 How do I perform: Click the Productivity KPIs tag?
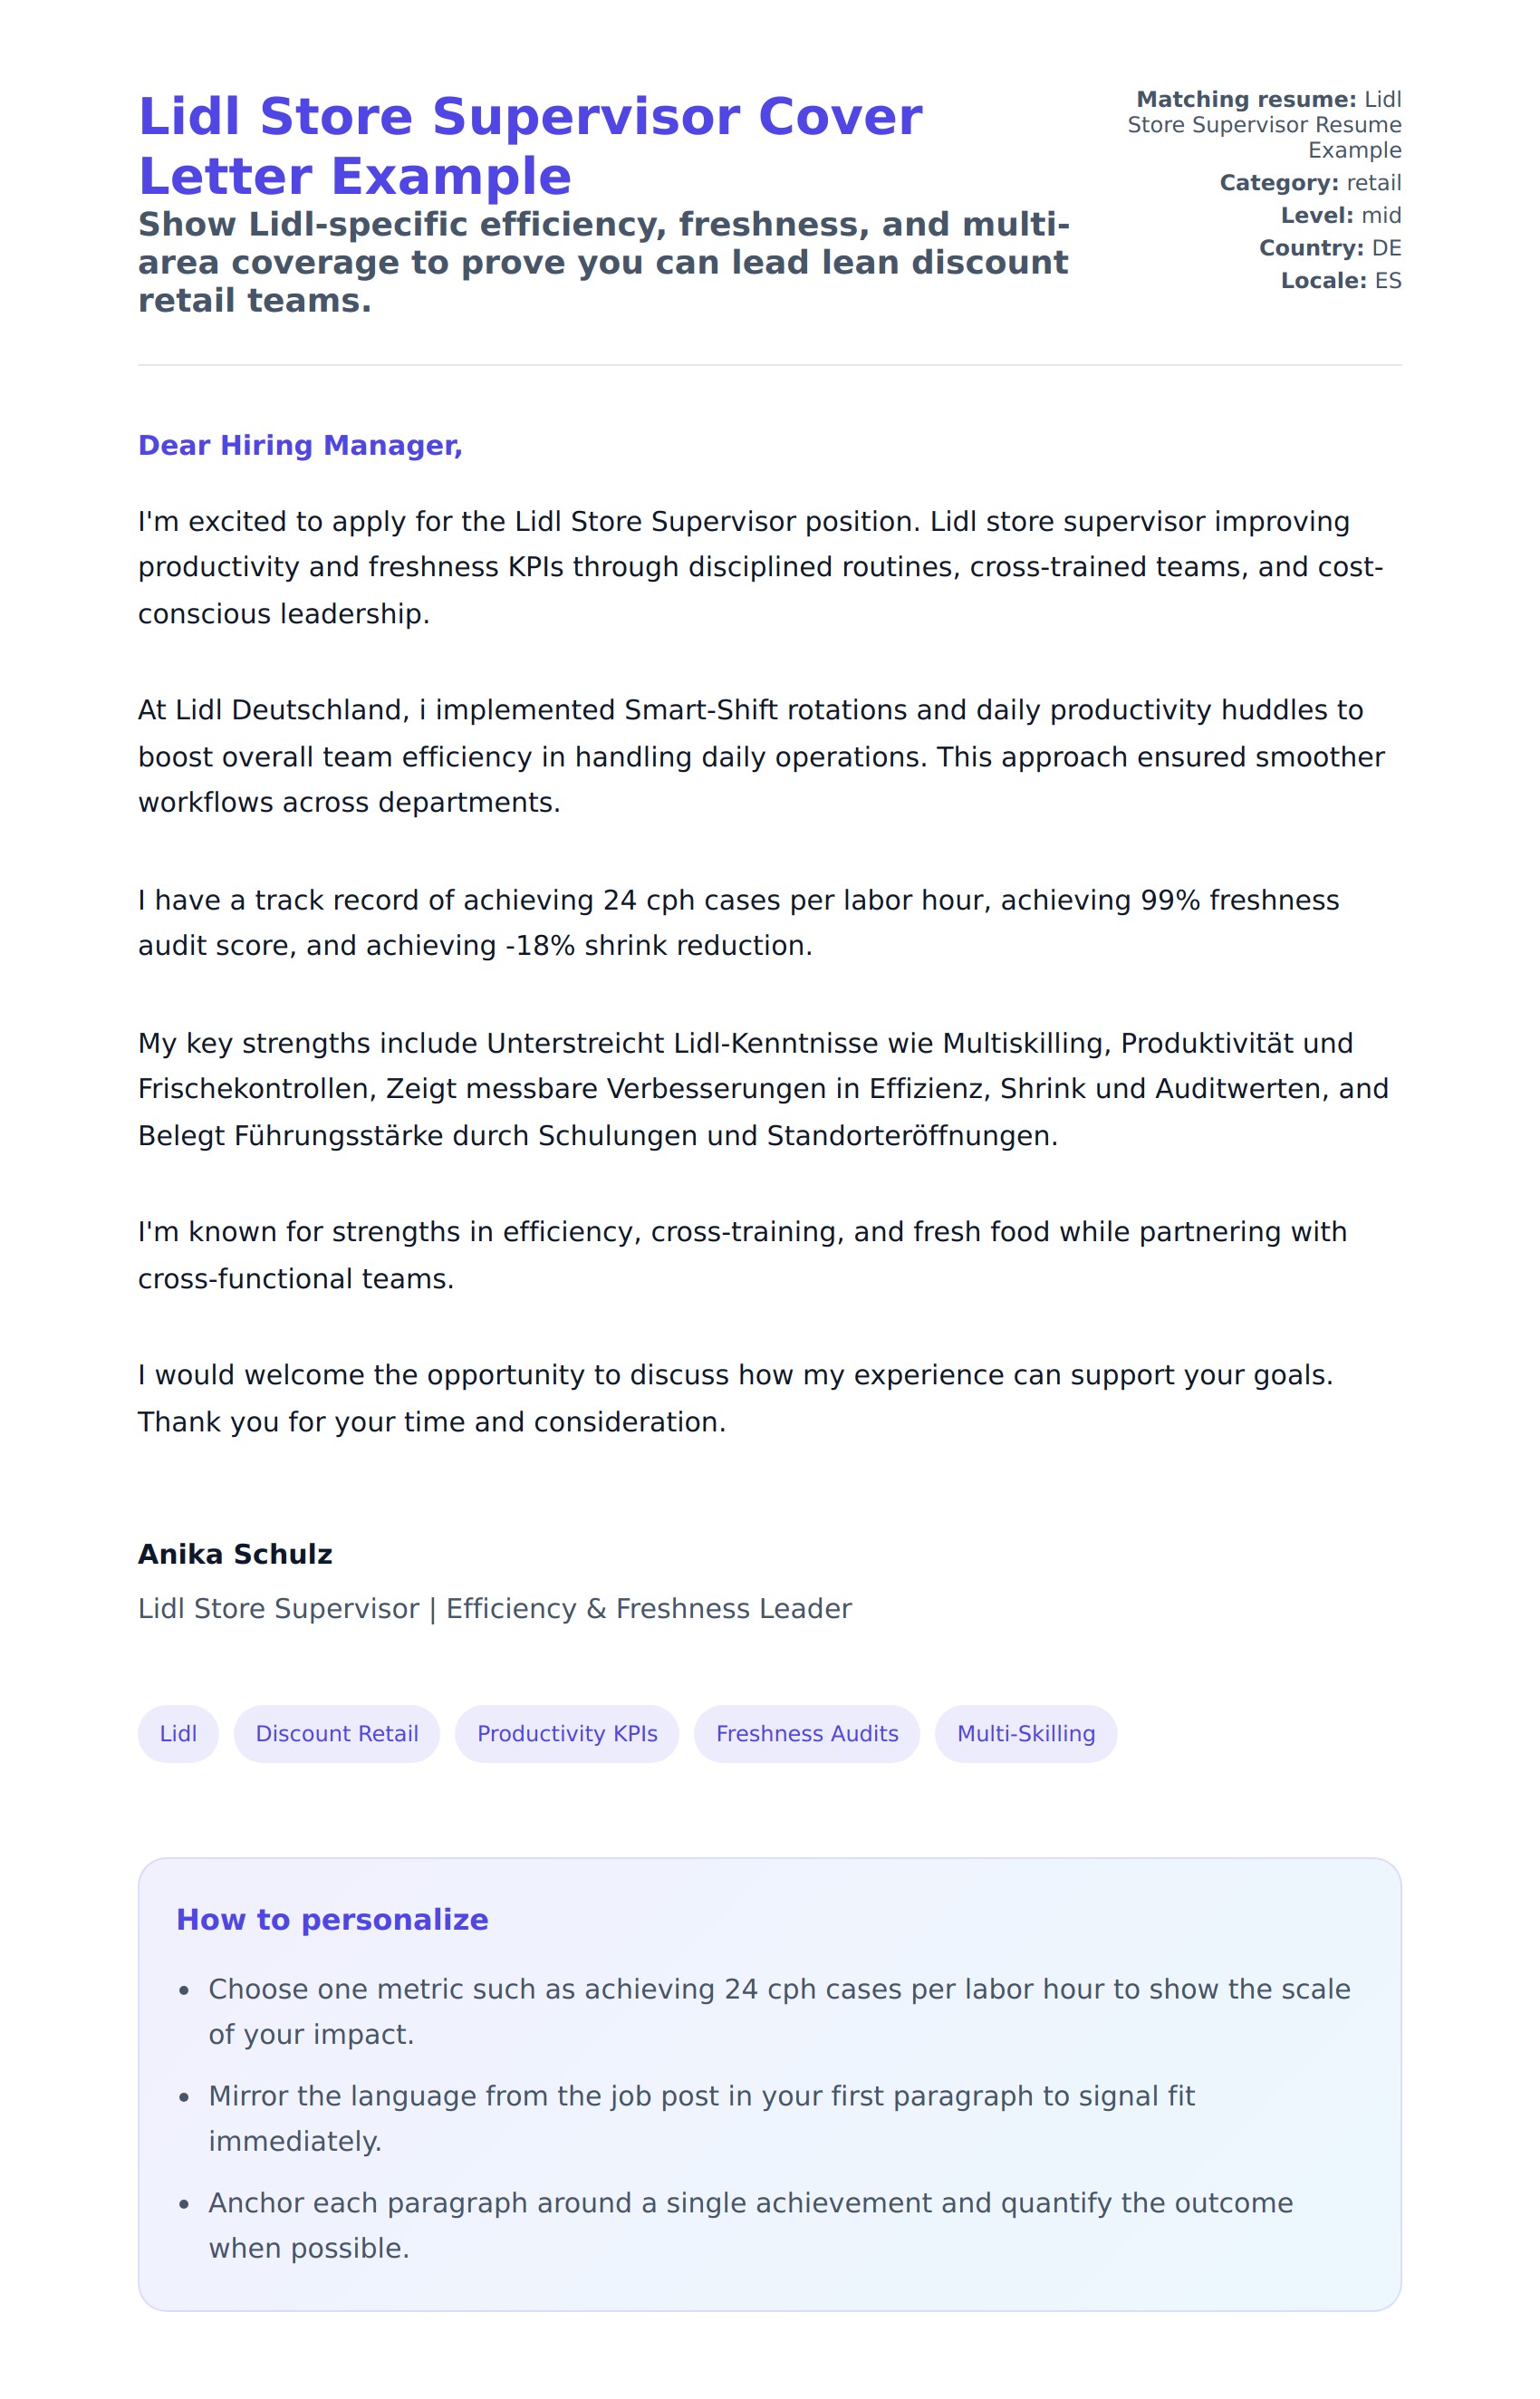point(567,1733)
